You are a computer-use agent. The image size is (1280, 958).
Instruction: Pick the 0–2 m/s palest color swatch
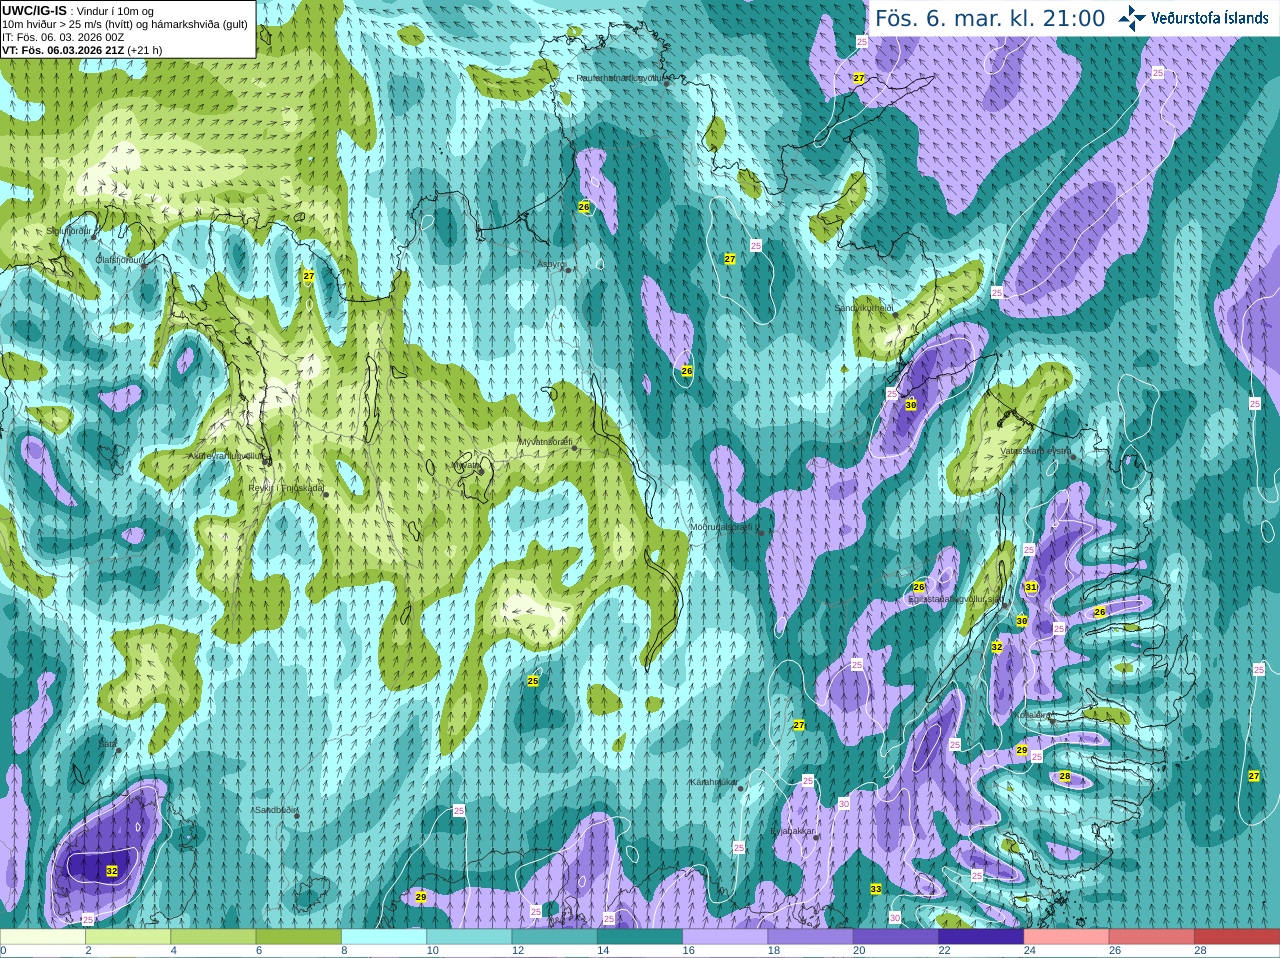coord(43,937)
